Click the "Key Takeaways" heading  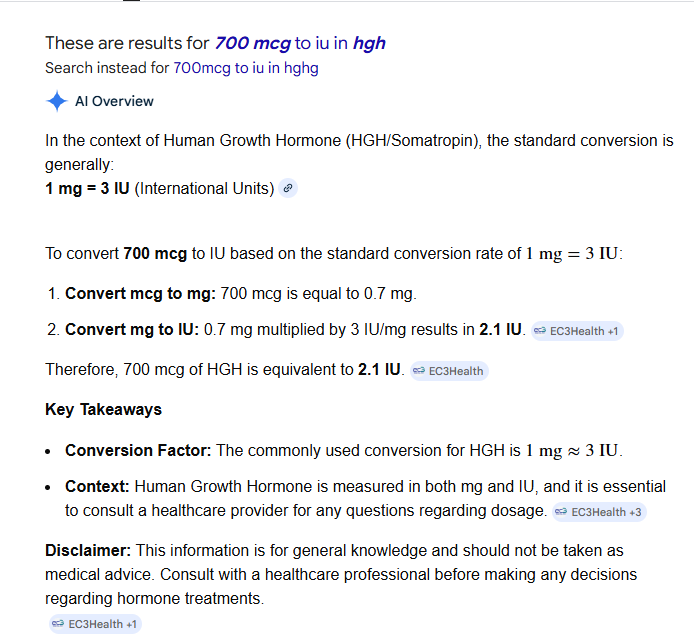[103, 409]
